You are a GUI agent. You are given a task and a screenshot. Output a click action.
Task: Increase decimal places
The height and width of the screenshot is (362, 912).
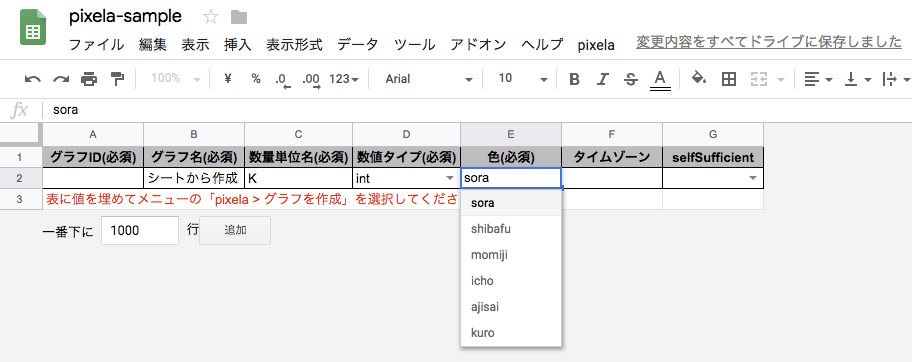click(312, 80)
